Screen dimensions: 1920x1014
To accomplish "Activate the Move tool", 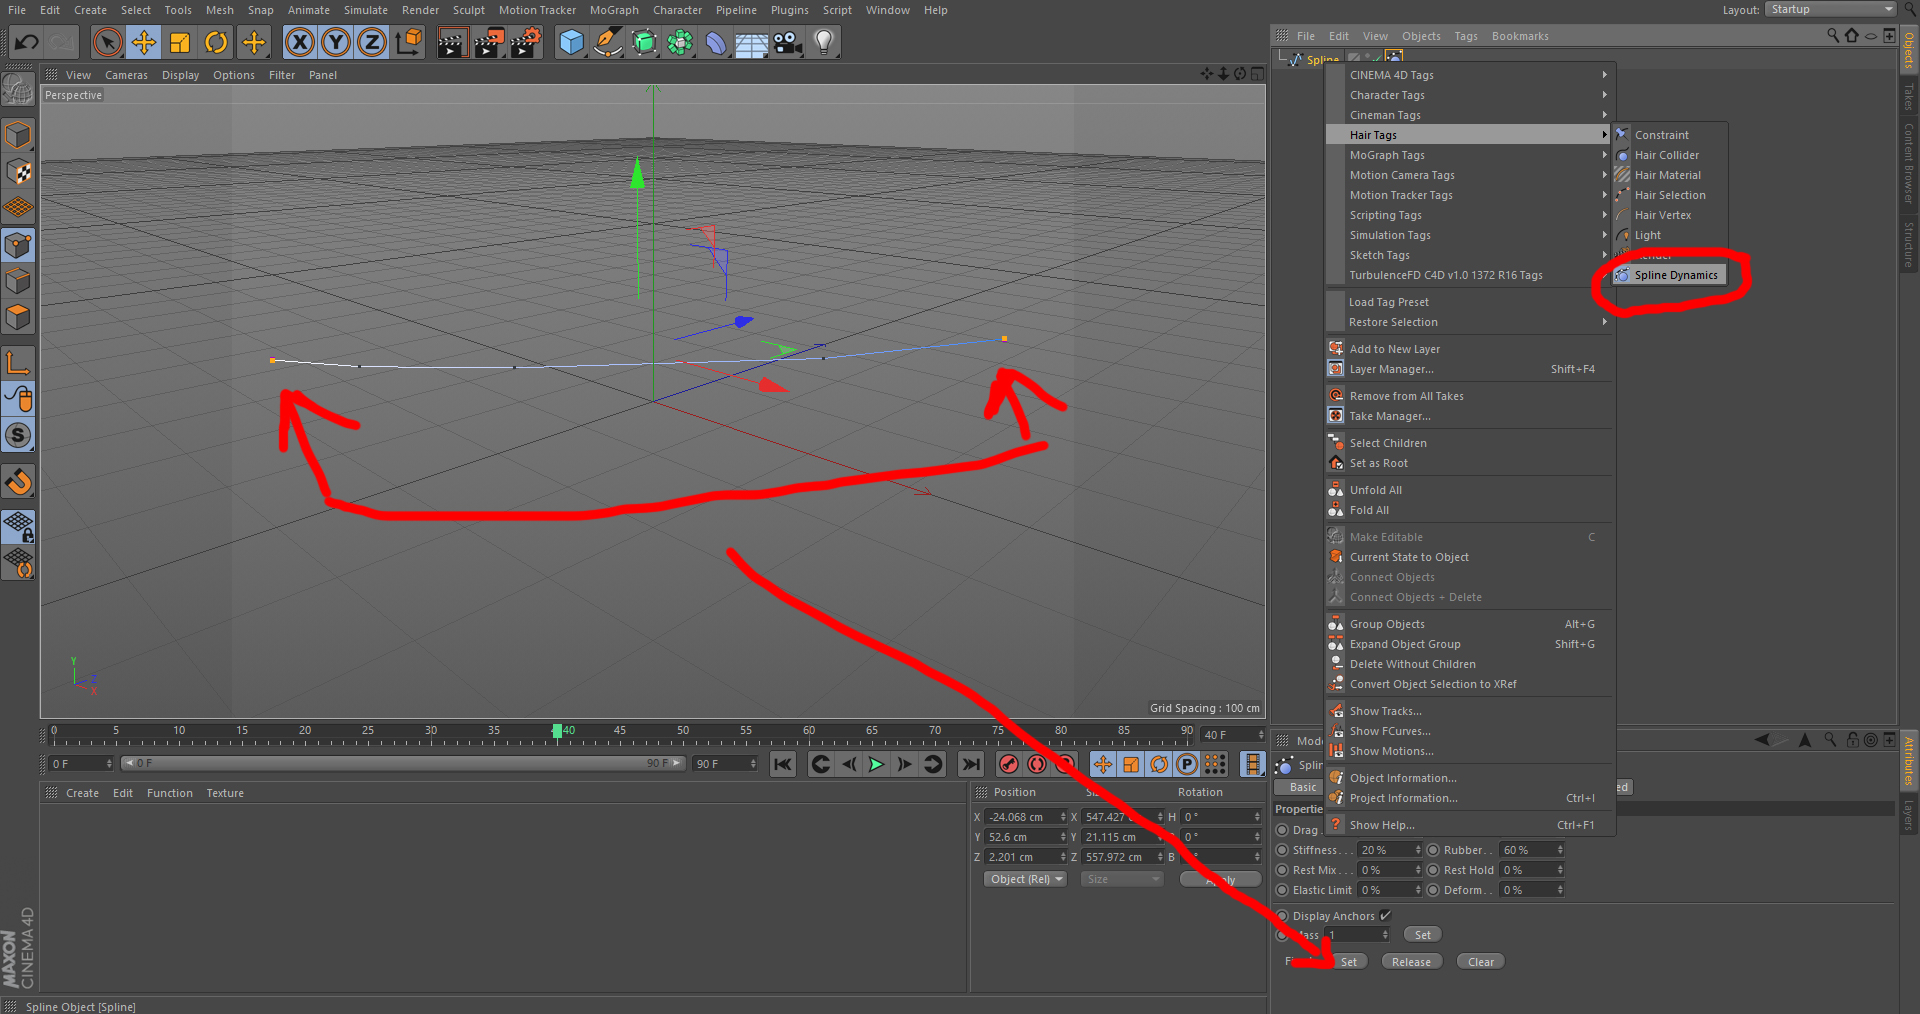I will (x=144, y=42).
